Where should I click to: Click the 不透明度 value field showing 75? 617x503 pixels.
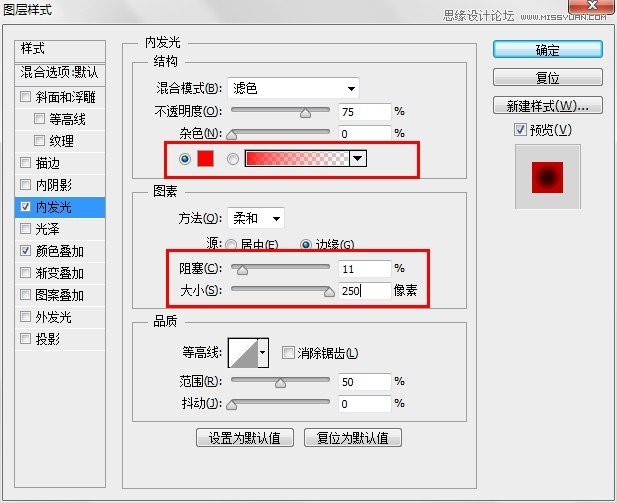click(x=364, y=112)
